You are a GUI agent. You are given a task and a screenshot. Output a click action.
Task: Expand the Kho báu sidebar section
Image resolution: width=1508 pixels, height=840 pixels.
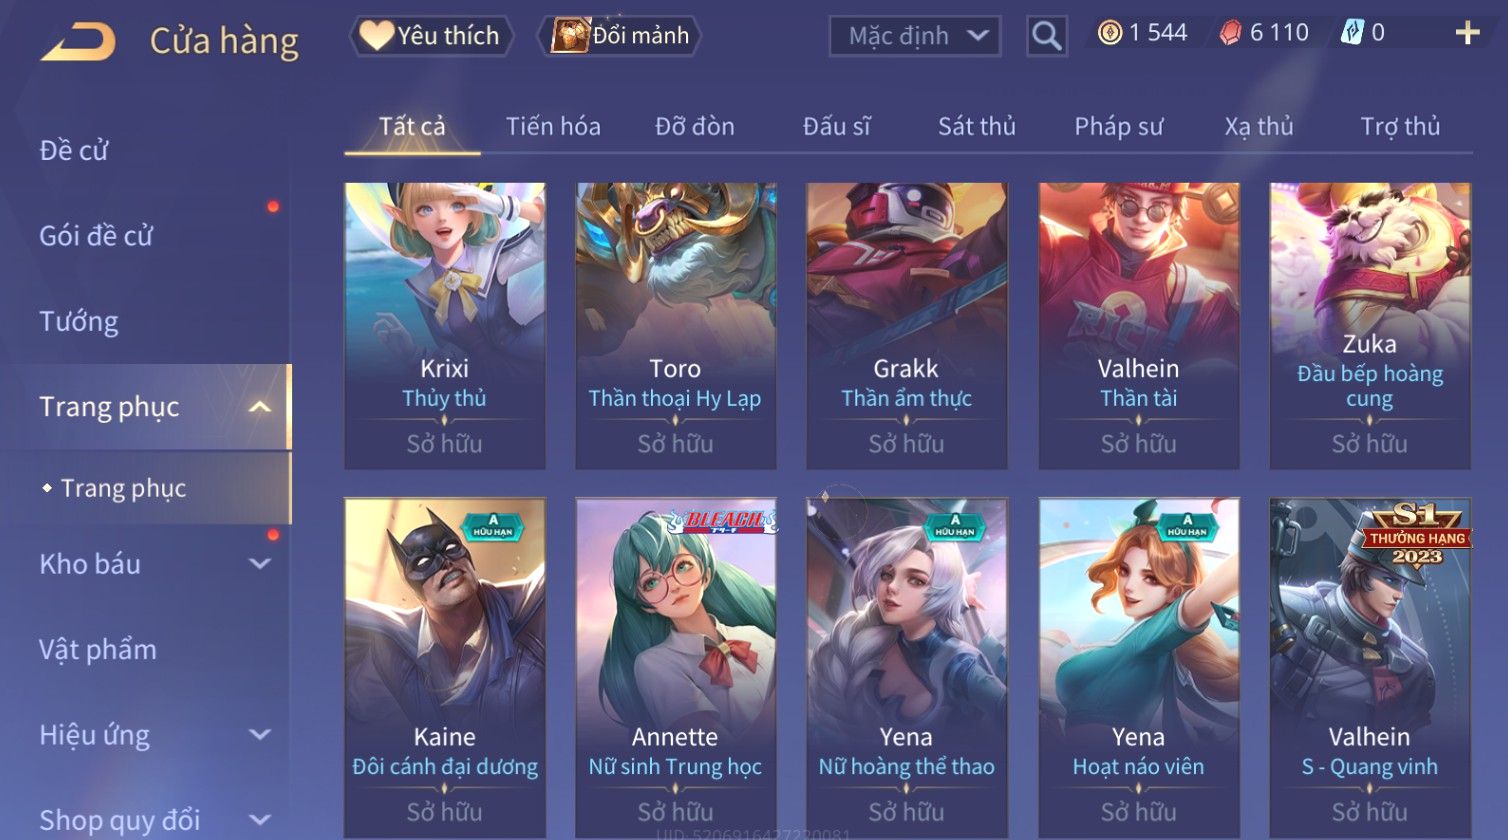[x=259, y=564]
